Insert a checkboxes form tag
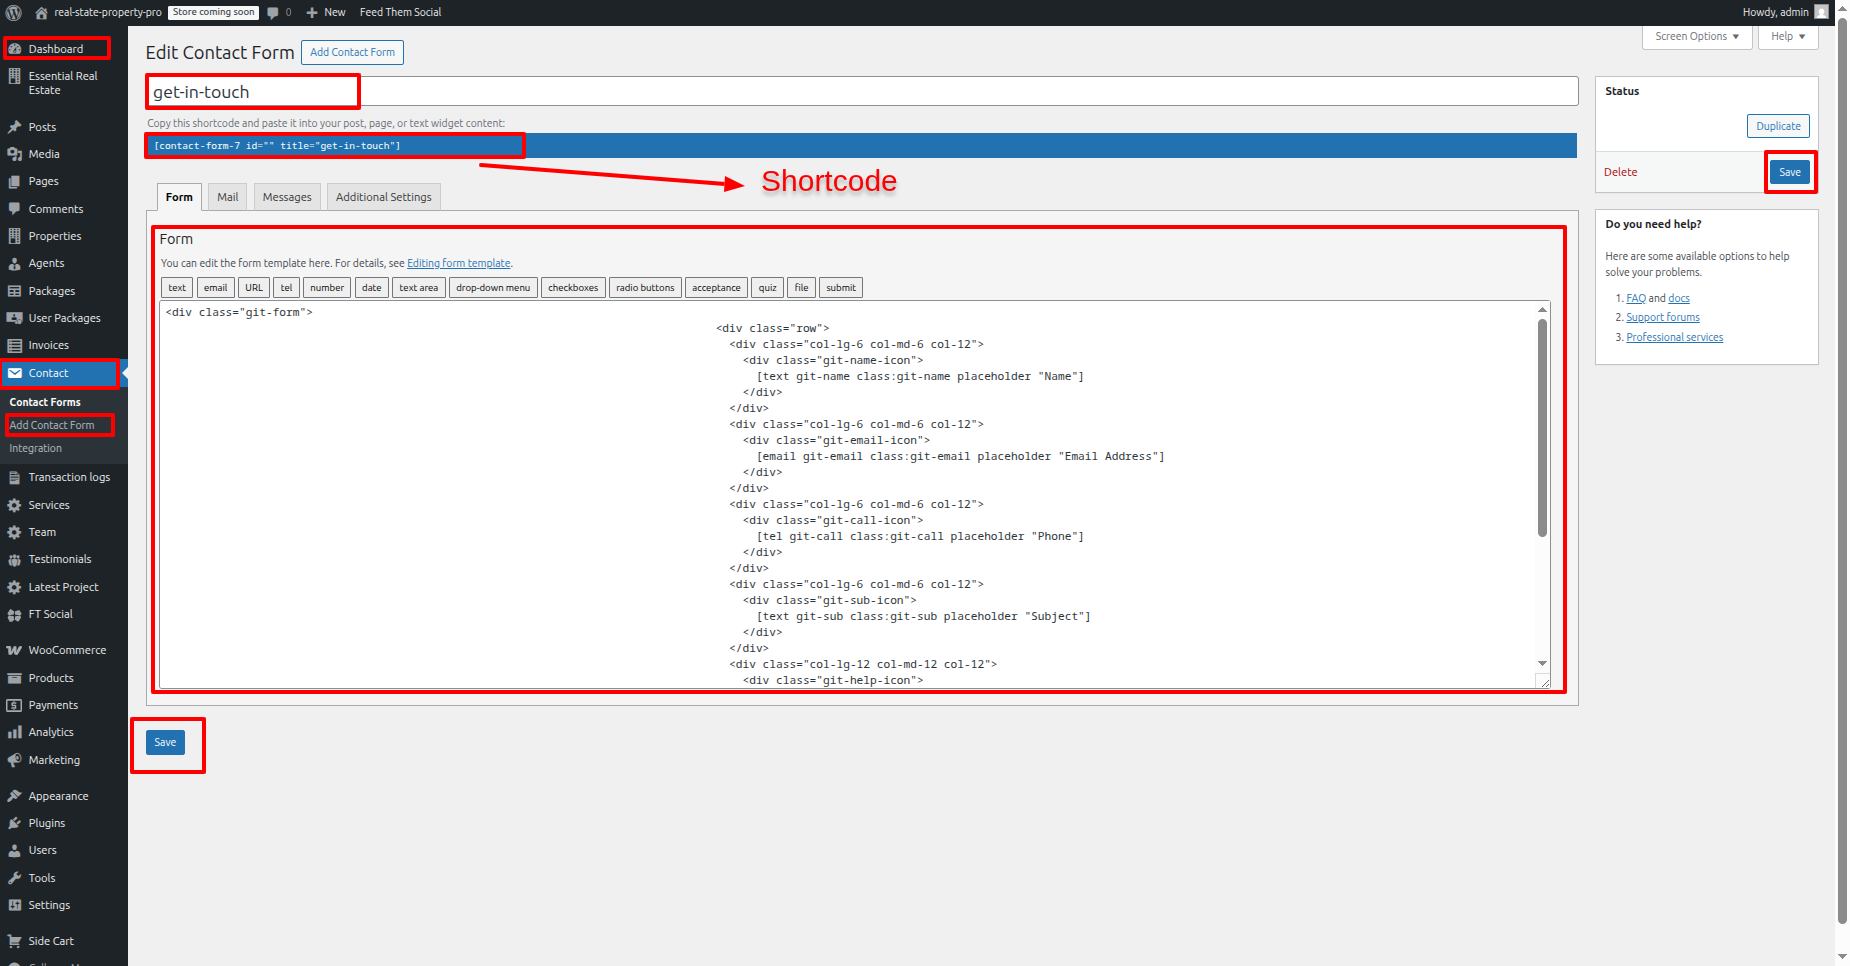 573,288
